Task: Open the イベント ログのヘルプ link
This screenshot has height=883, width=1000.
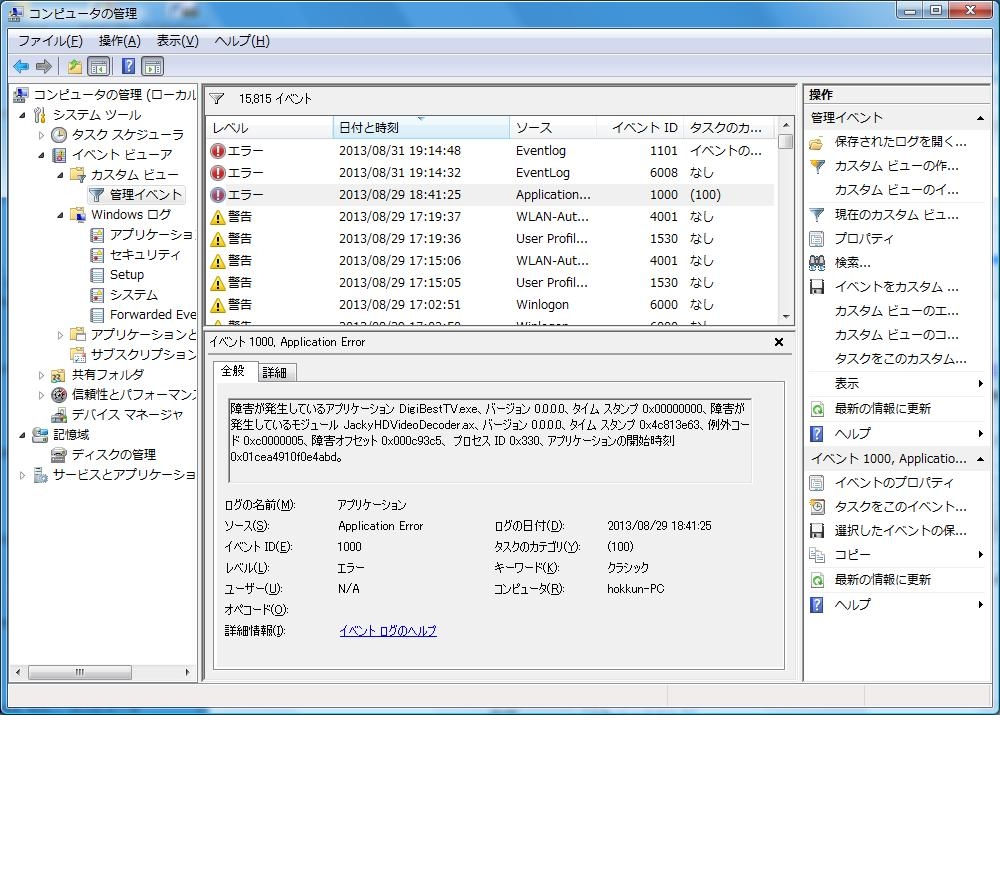Action: [x=388, y=631]
